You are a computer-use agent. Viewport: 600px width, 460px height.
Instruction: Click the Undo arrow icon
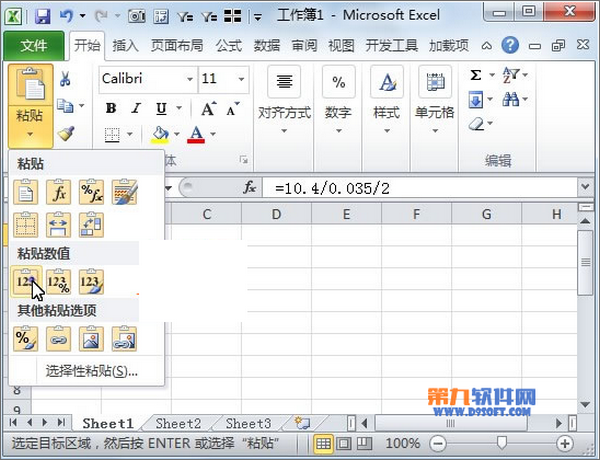67,16
